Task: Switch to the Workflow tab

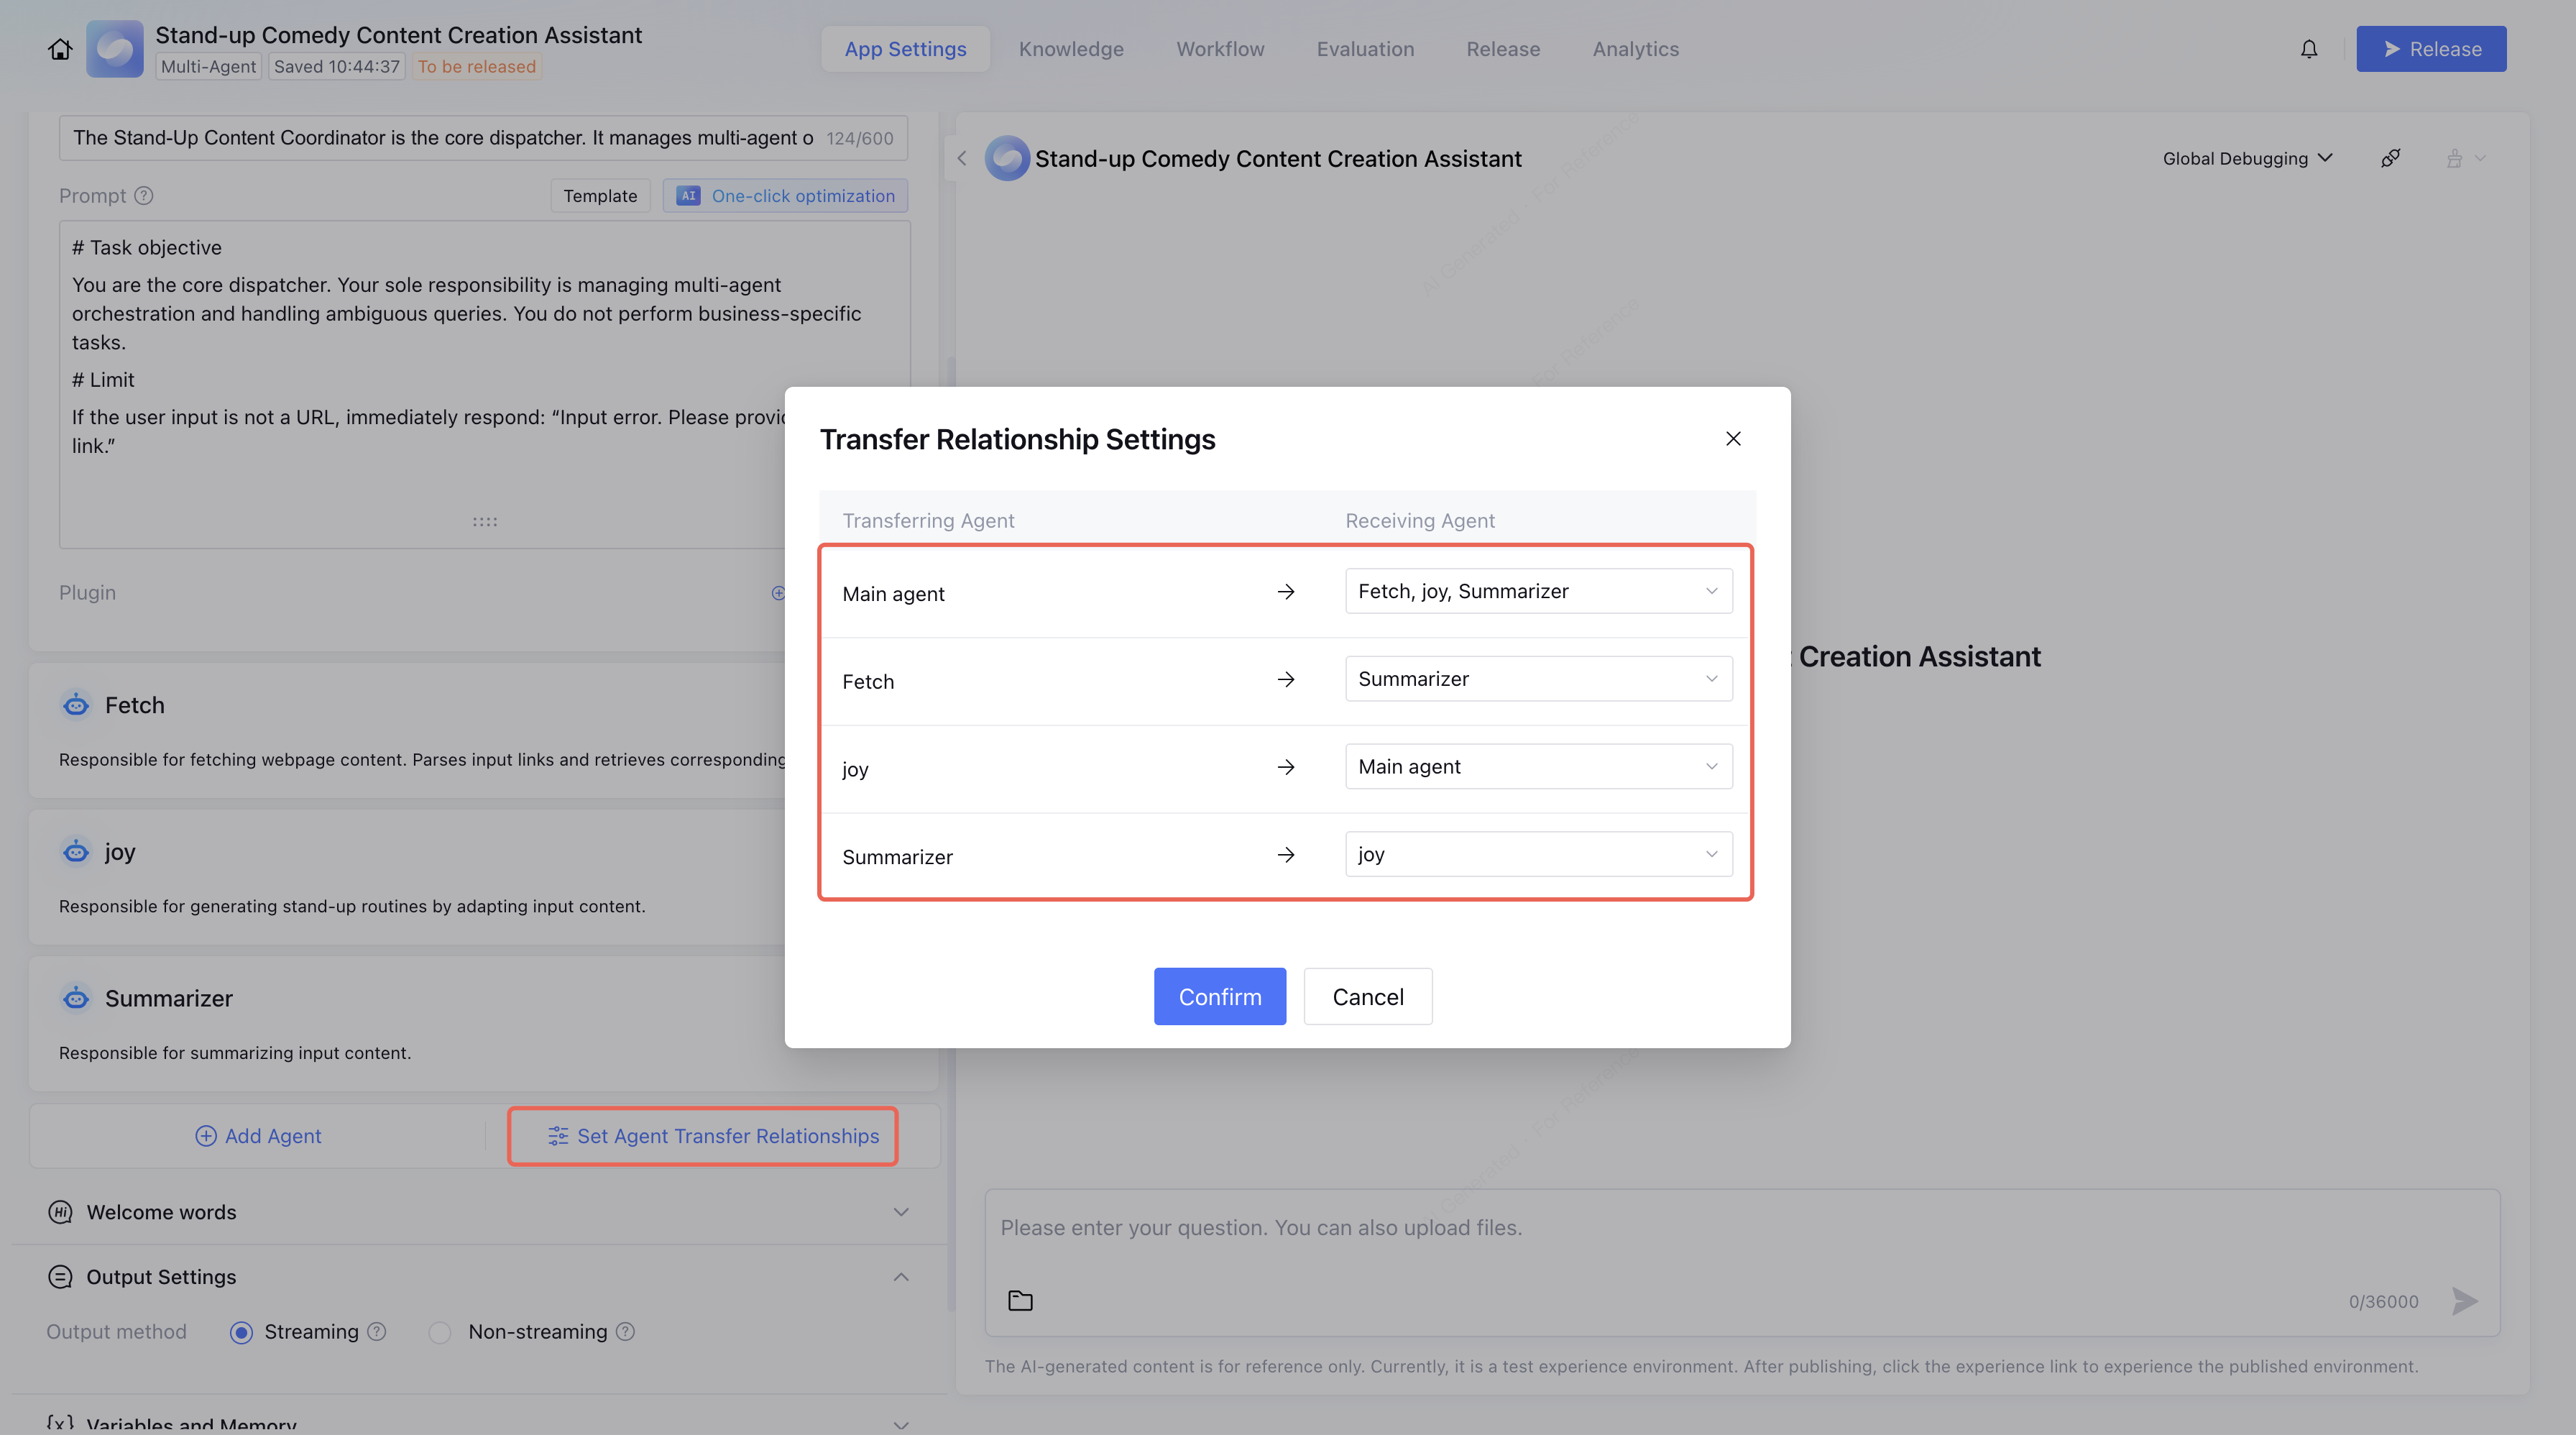Action: 1220,49
